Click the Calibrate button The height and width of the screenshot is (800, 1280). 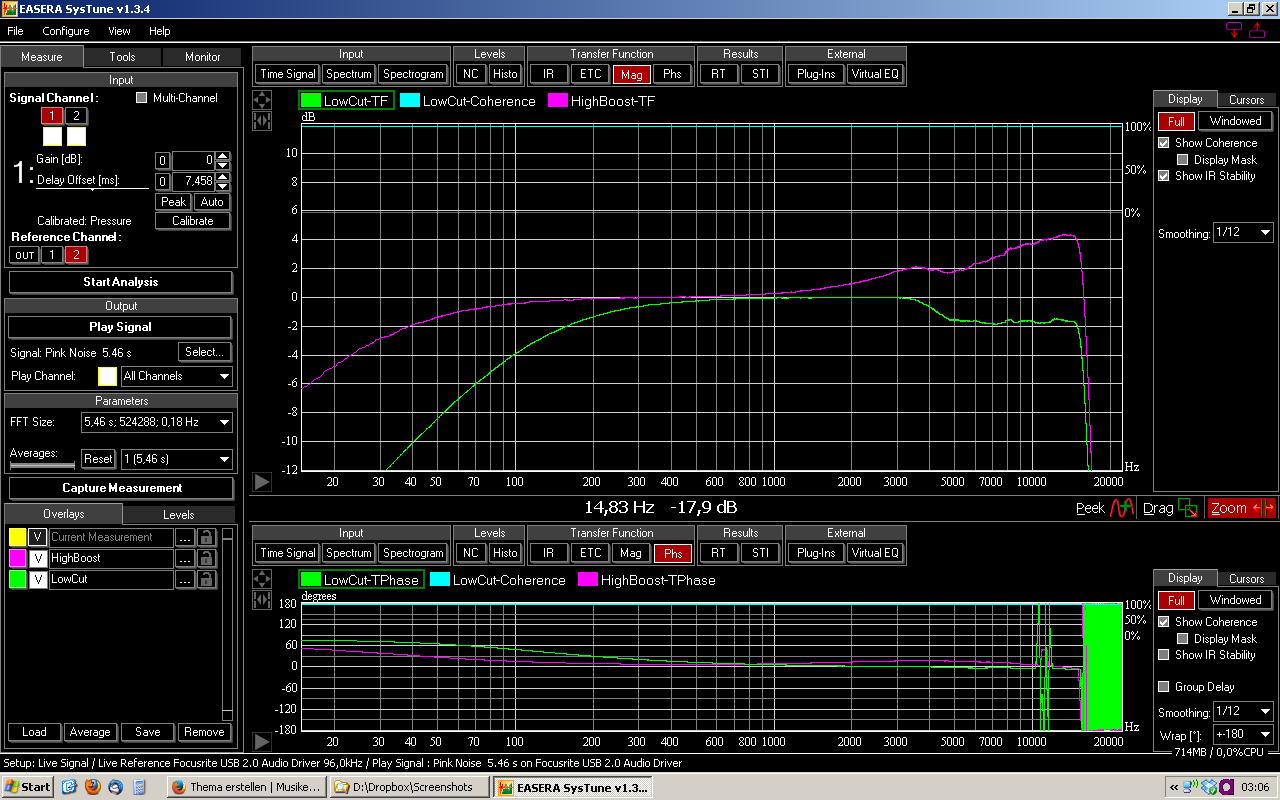(x=192, y=221)
